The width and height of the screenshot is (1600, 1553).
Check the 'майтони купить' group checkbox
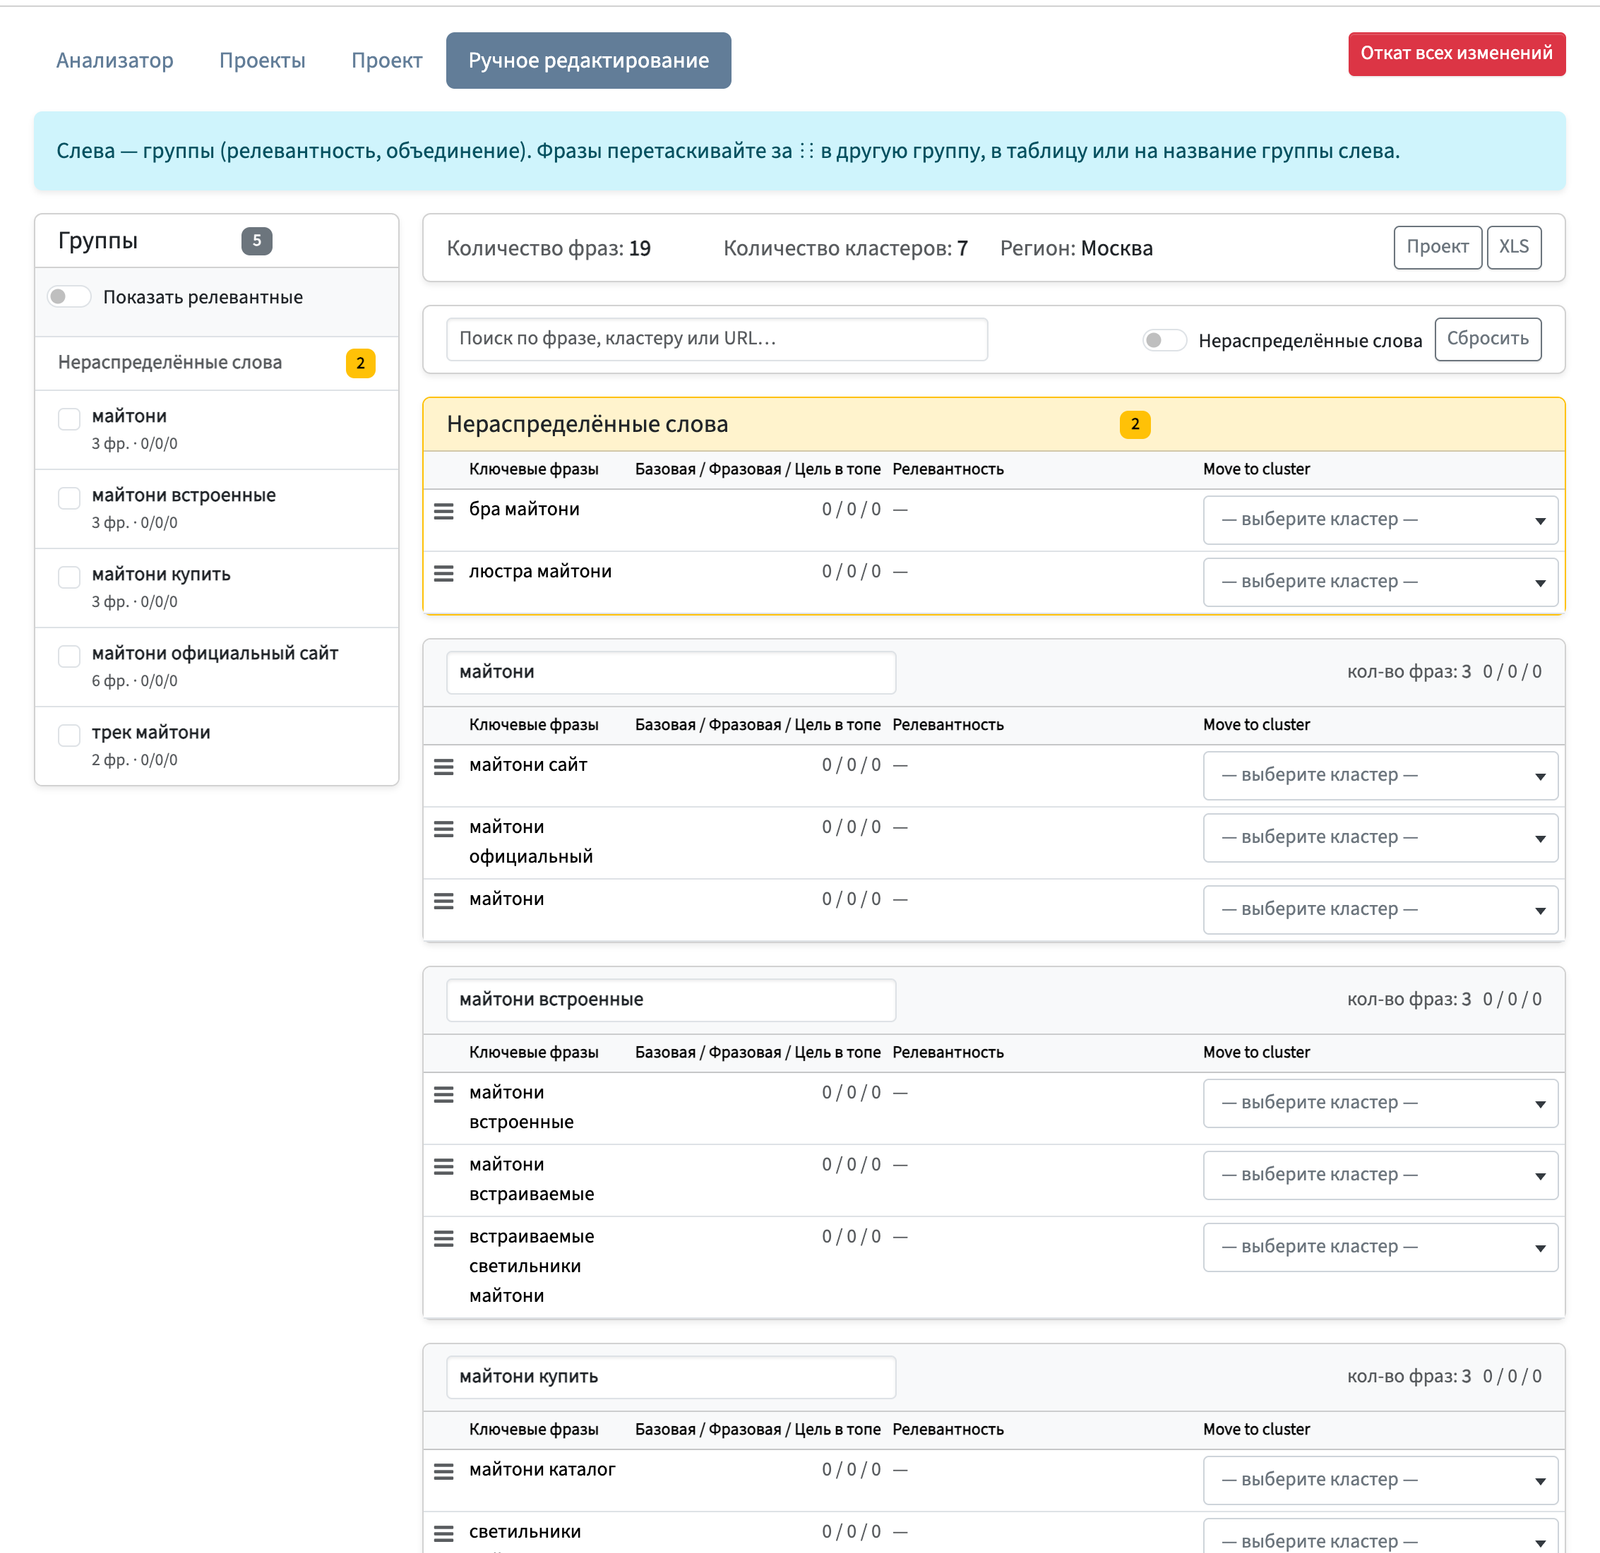pyautogui.click(x=69, y=577)
